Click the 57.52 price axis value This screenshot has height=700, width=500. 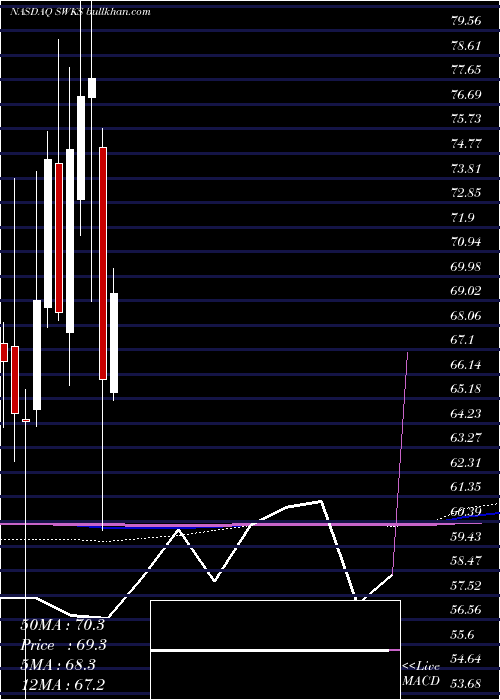click(x=466, y=586)
